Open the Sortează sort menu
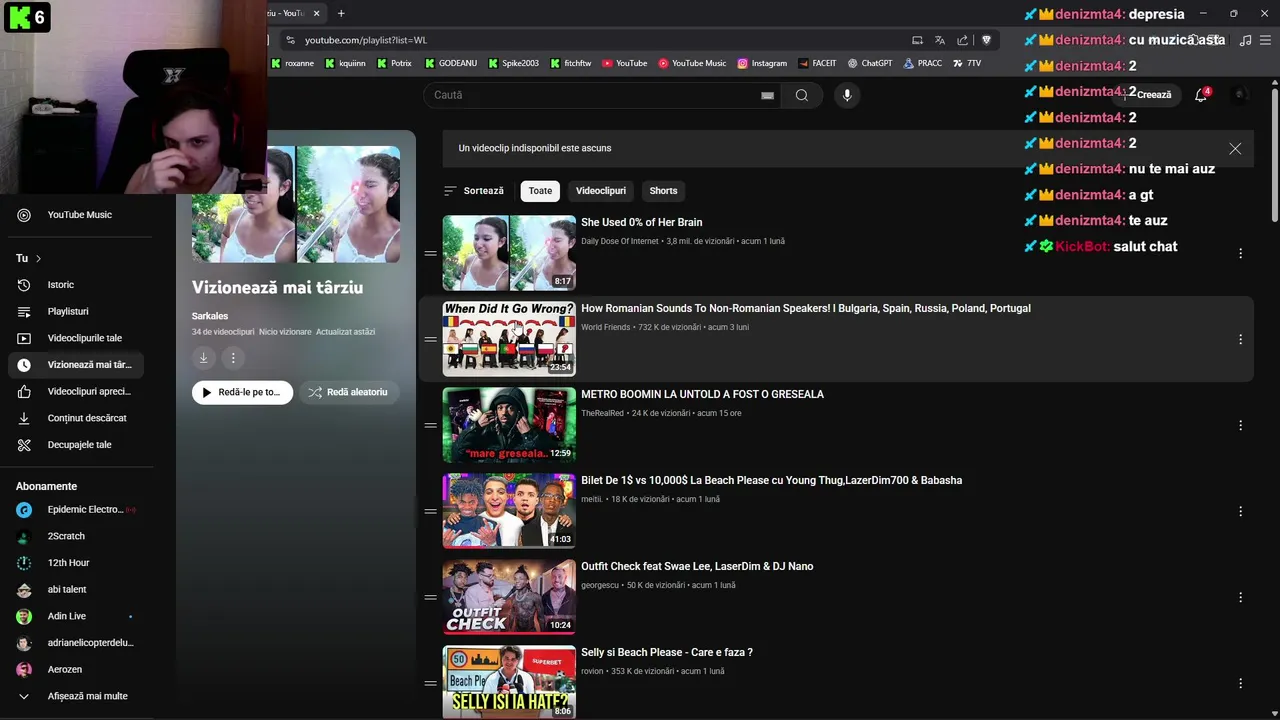Image resolution: width=1280 pixels, height=720 pixels. coord(474,191)
